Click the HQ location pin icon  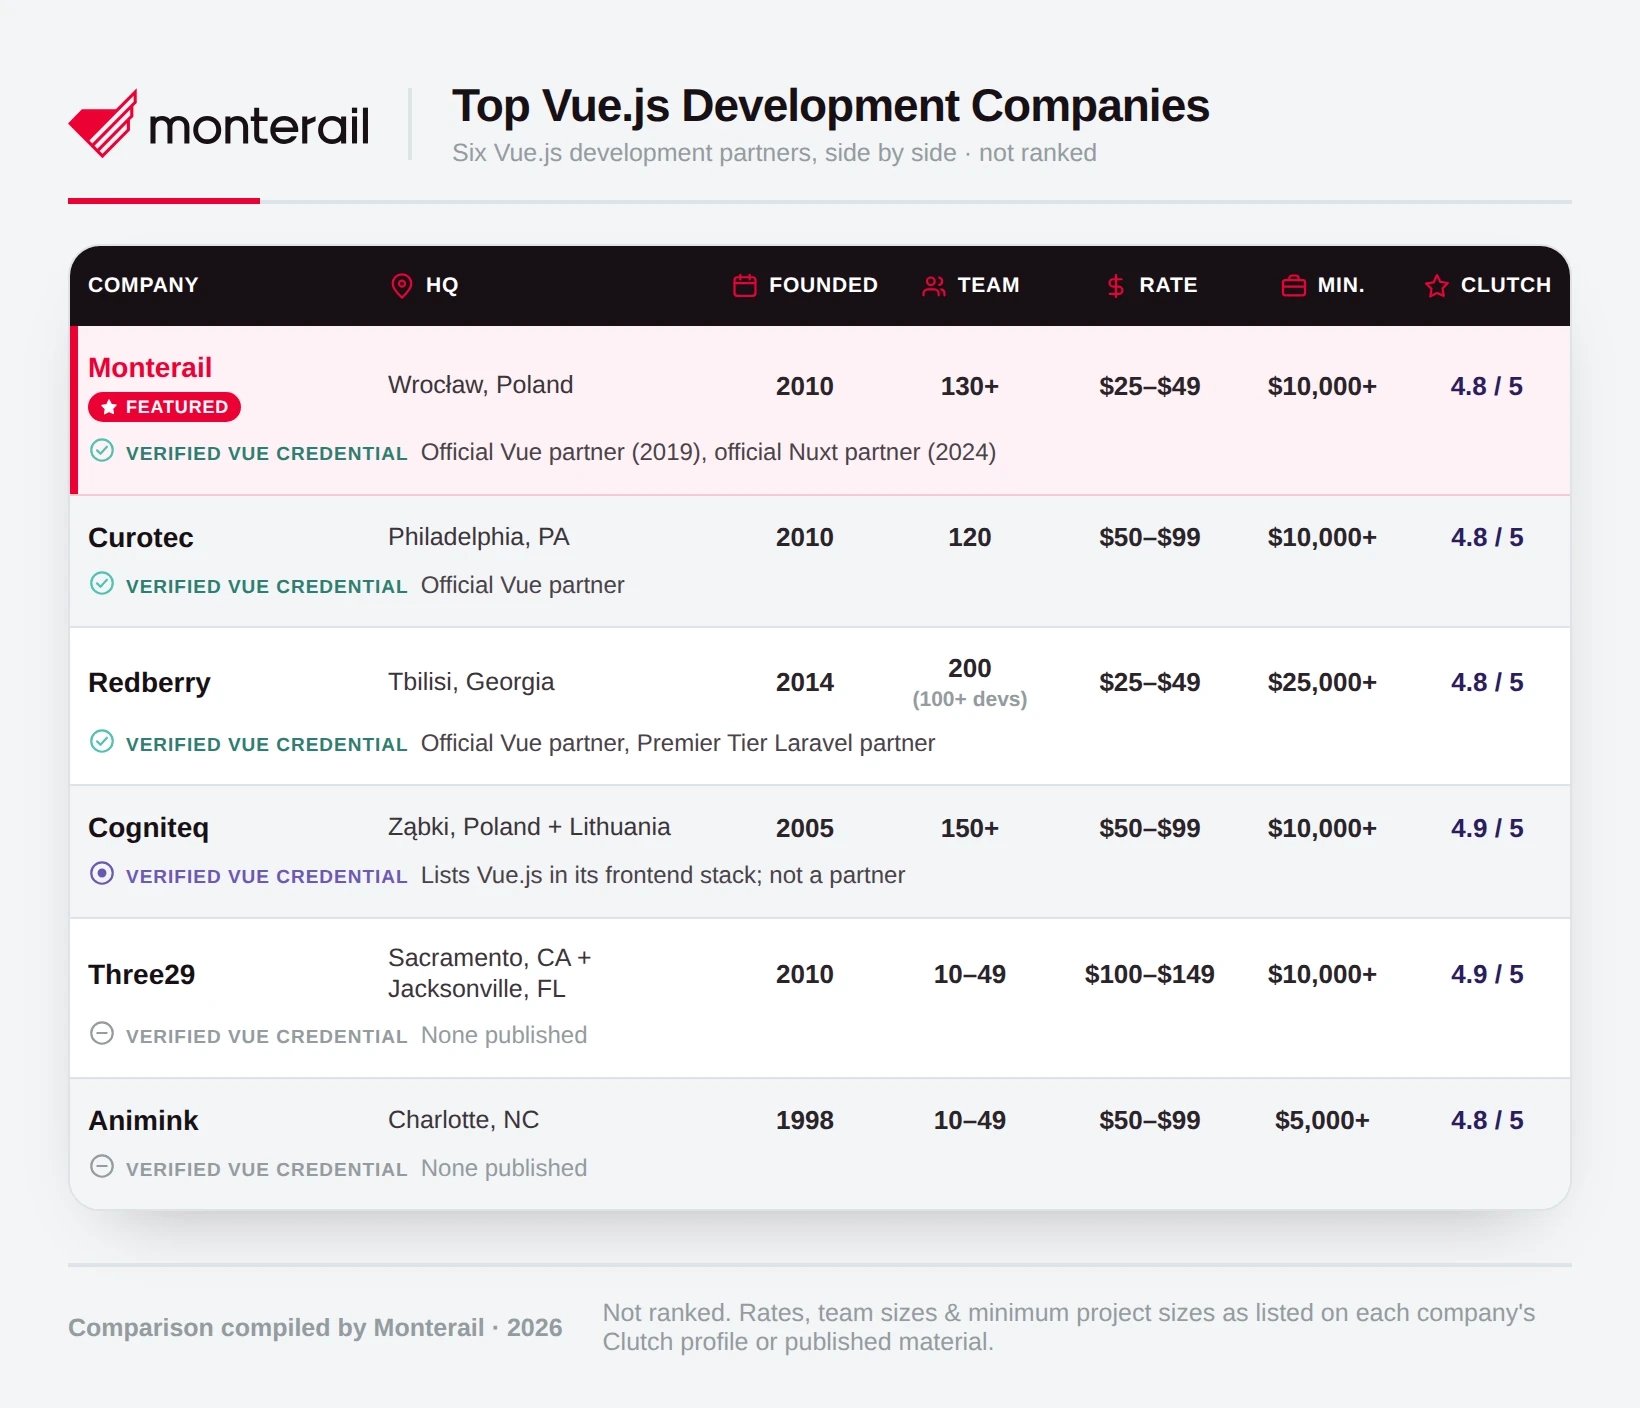(401, 286)
